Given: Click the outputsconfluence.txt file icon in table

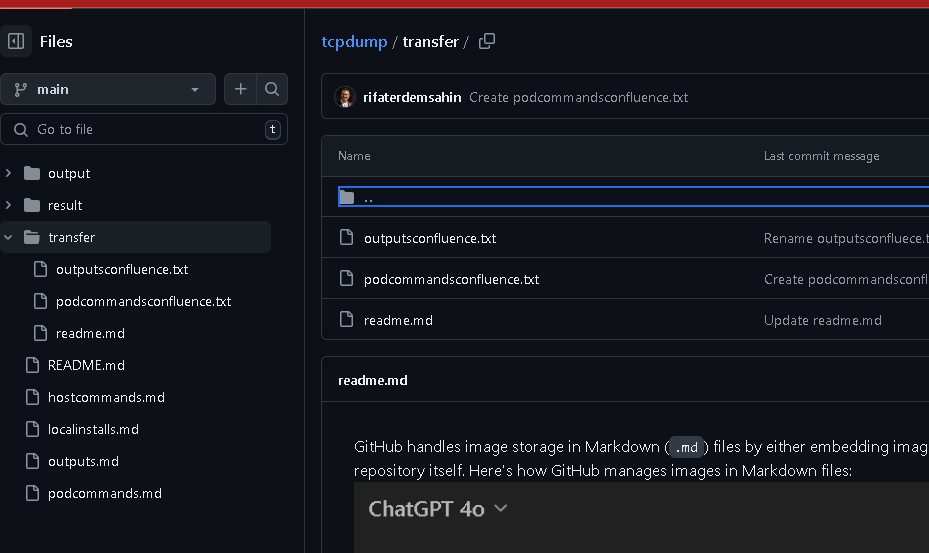Looking at the screenshot, I should click(347, 238).
